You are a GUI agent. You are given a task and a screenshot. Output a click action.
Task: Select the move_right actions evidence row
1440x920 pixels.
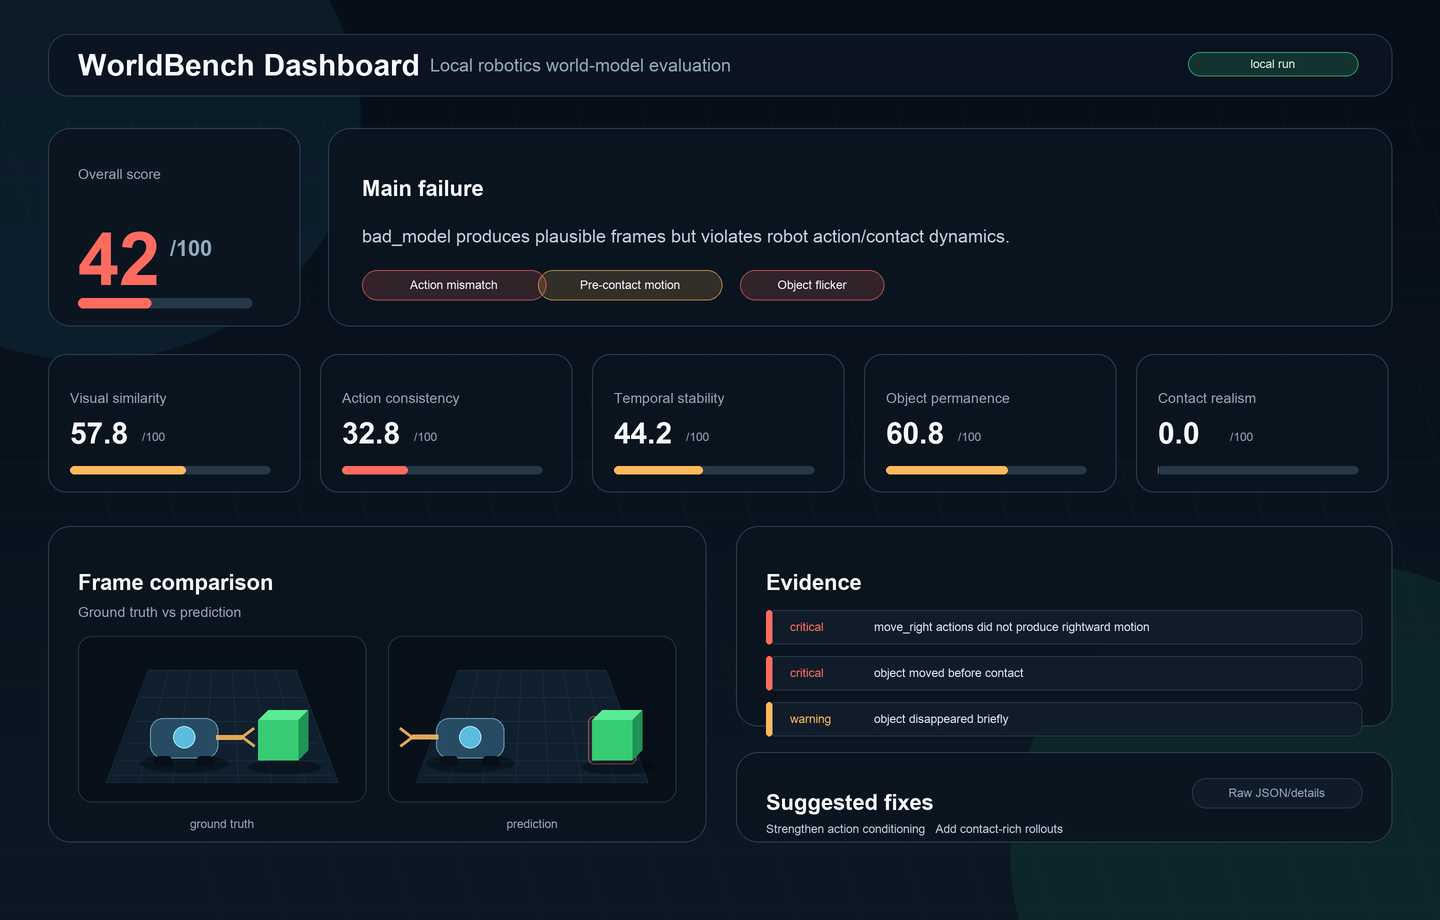click(x=1064, y=627)
